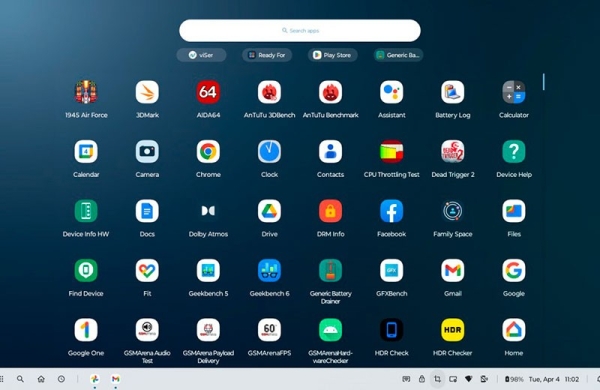
Task: Launch Google One
Action: tap(86, 330)
